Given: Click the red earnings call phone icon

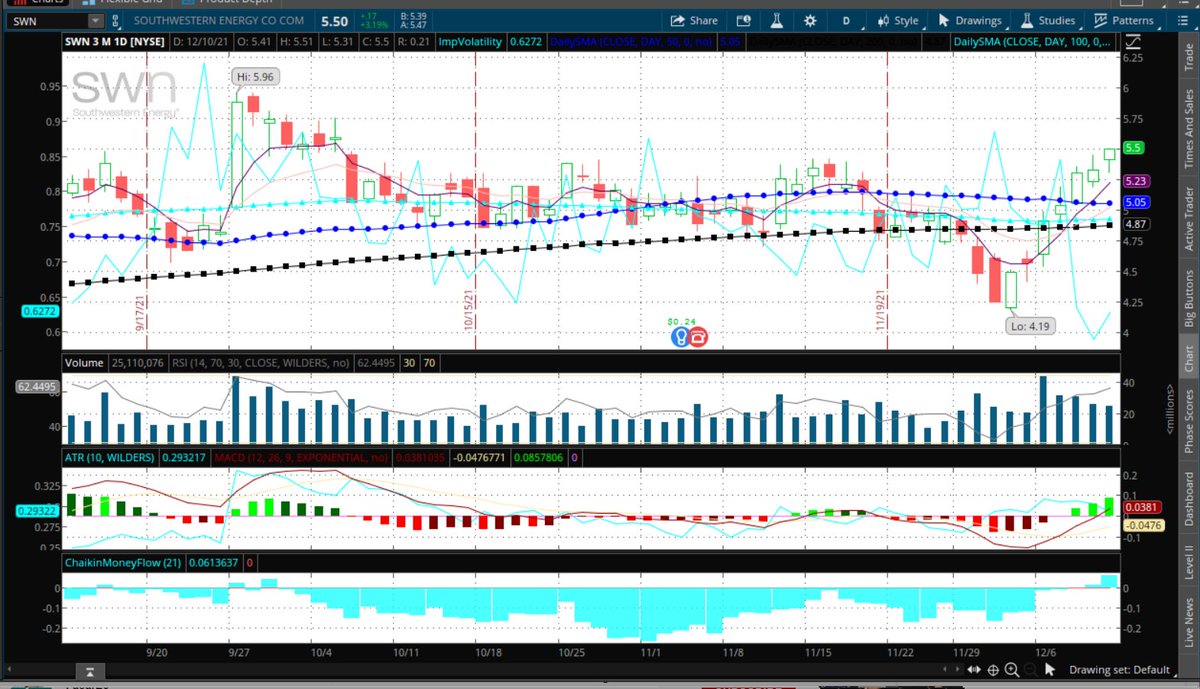Looking at the screenshot, I should click(x=698, y=337).
